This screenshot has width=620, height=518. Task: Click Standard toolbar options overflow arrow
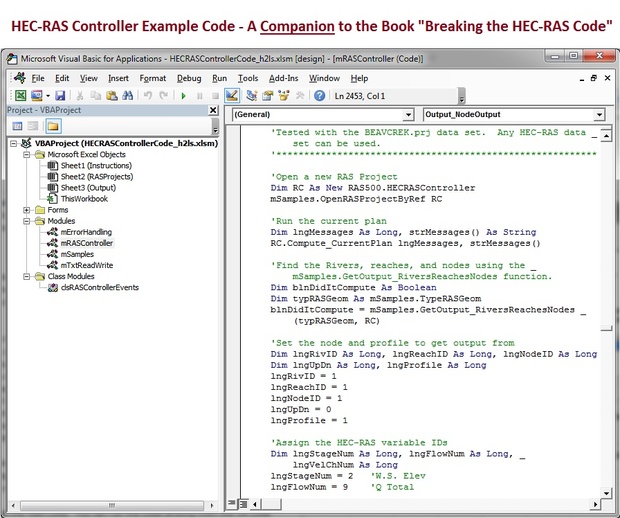(x=461, y=96)
